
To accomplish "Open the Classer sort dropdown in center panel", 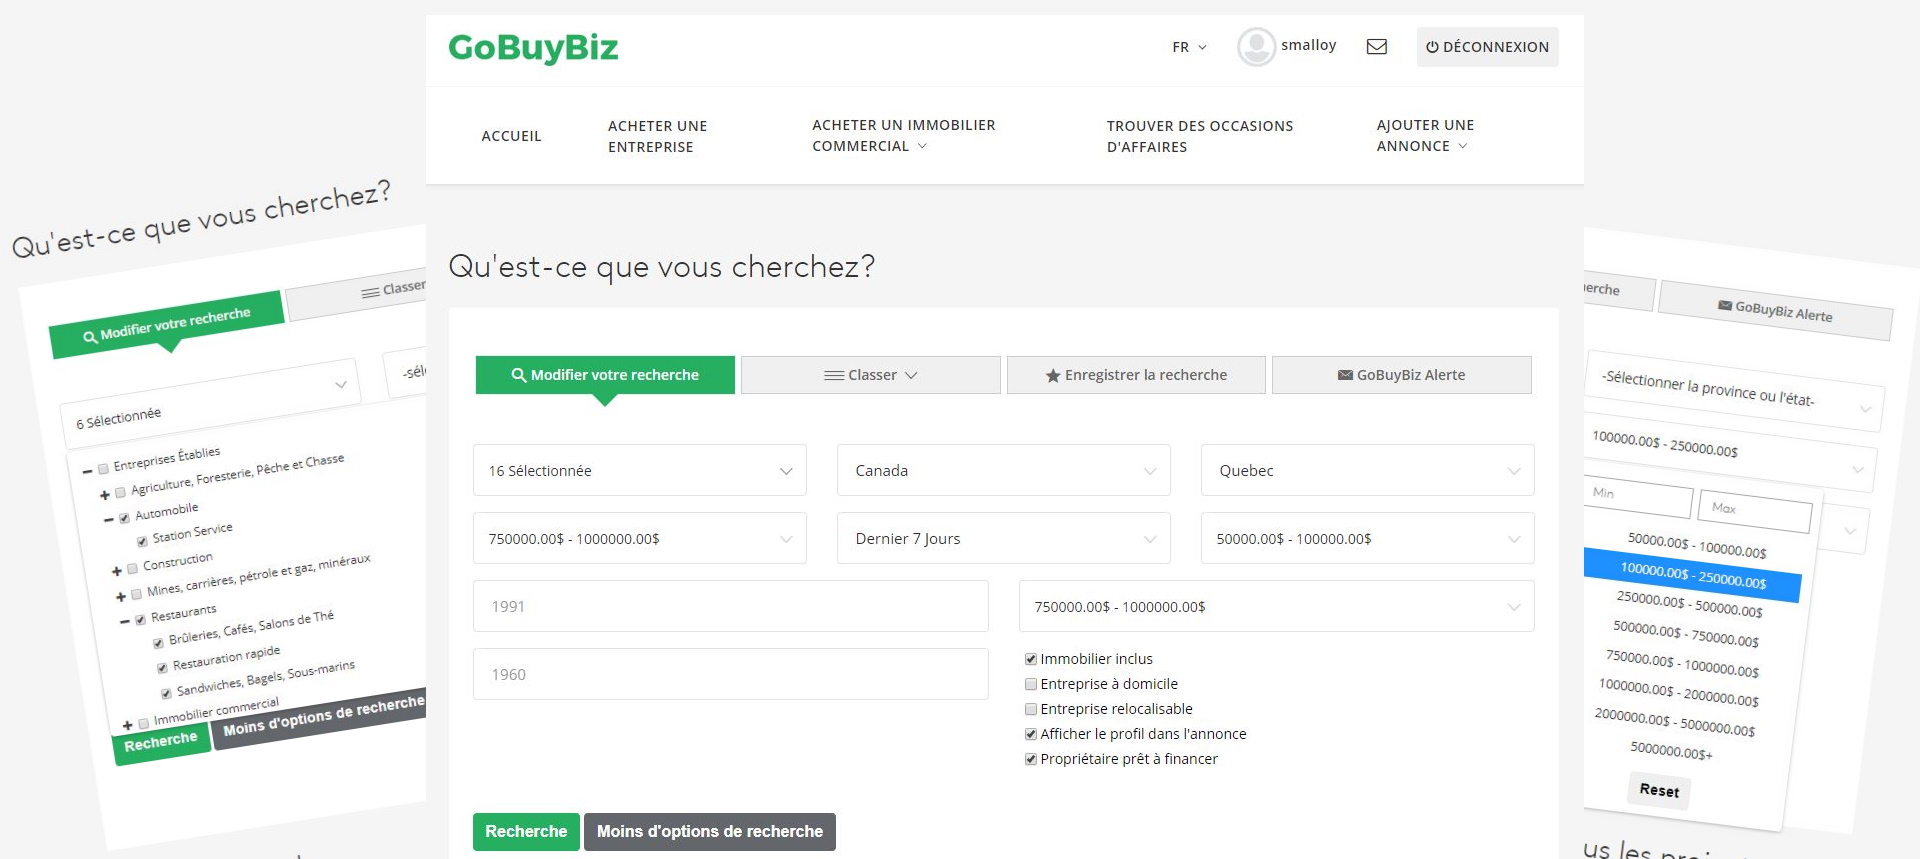I will 870,375.
